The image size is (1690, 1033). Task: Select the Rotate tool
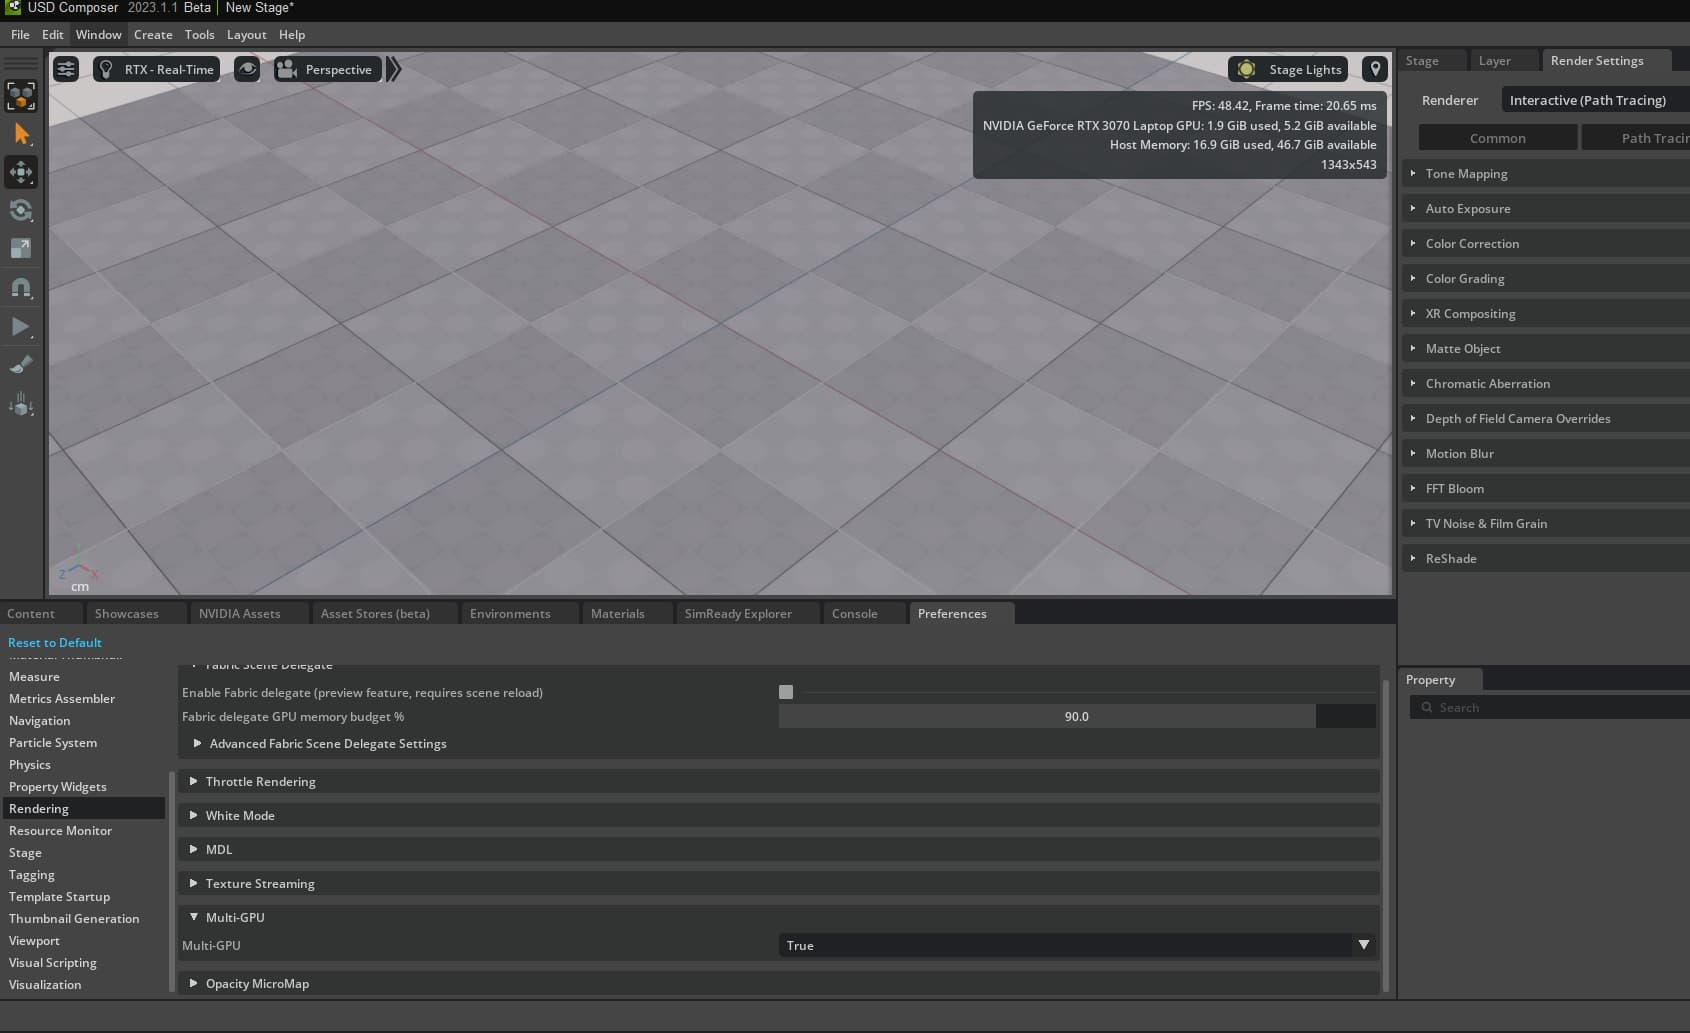tap(21, 211)
